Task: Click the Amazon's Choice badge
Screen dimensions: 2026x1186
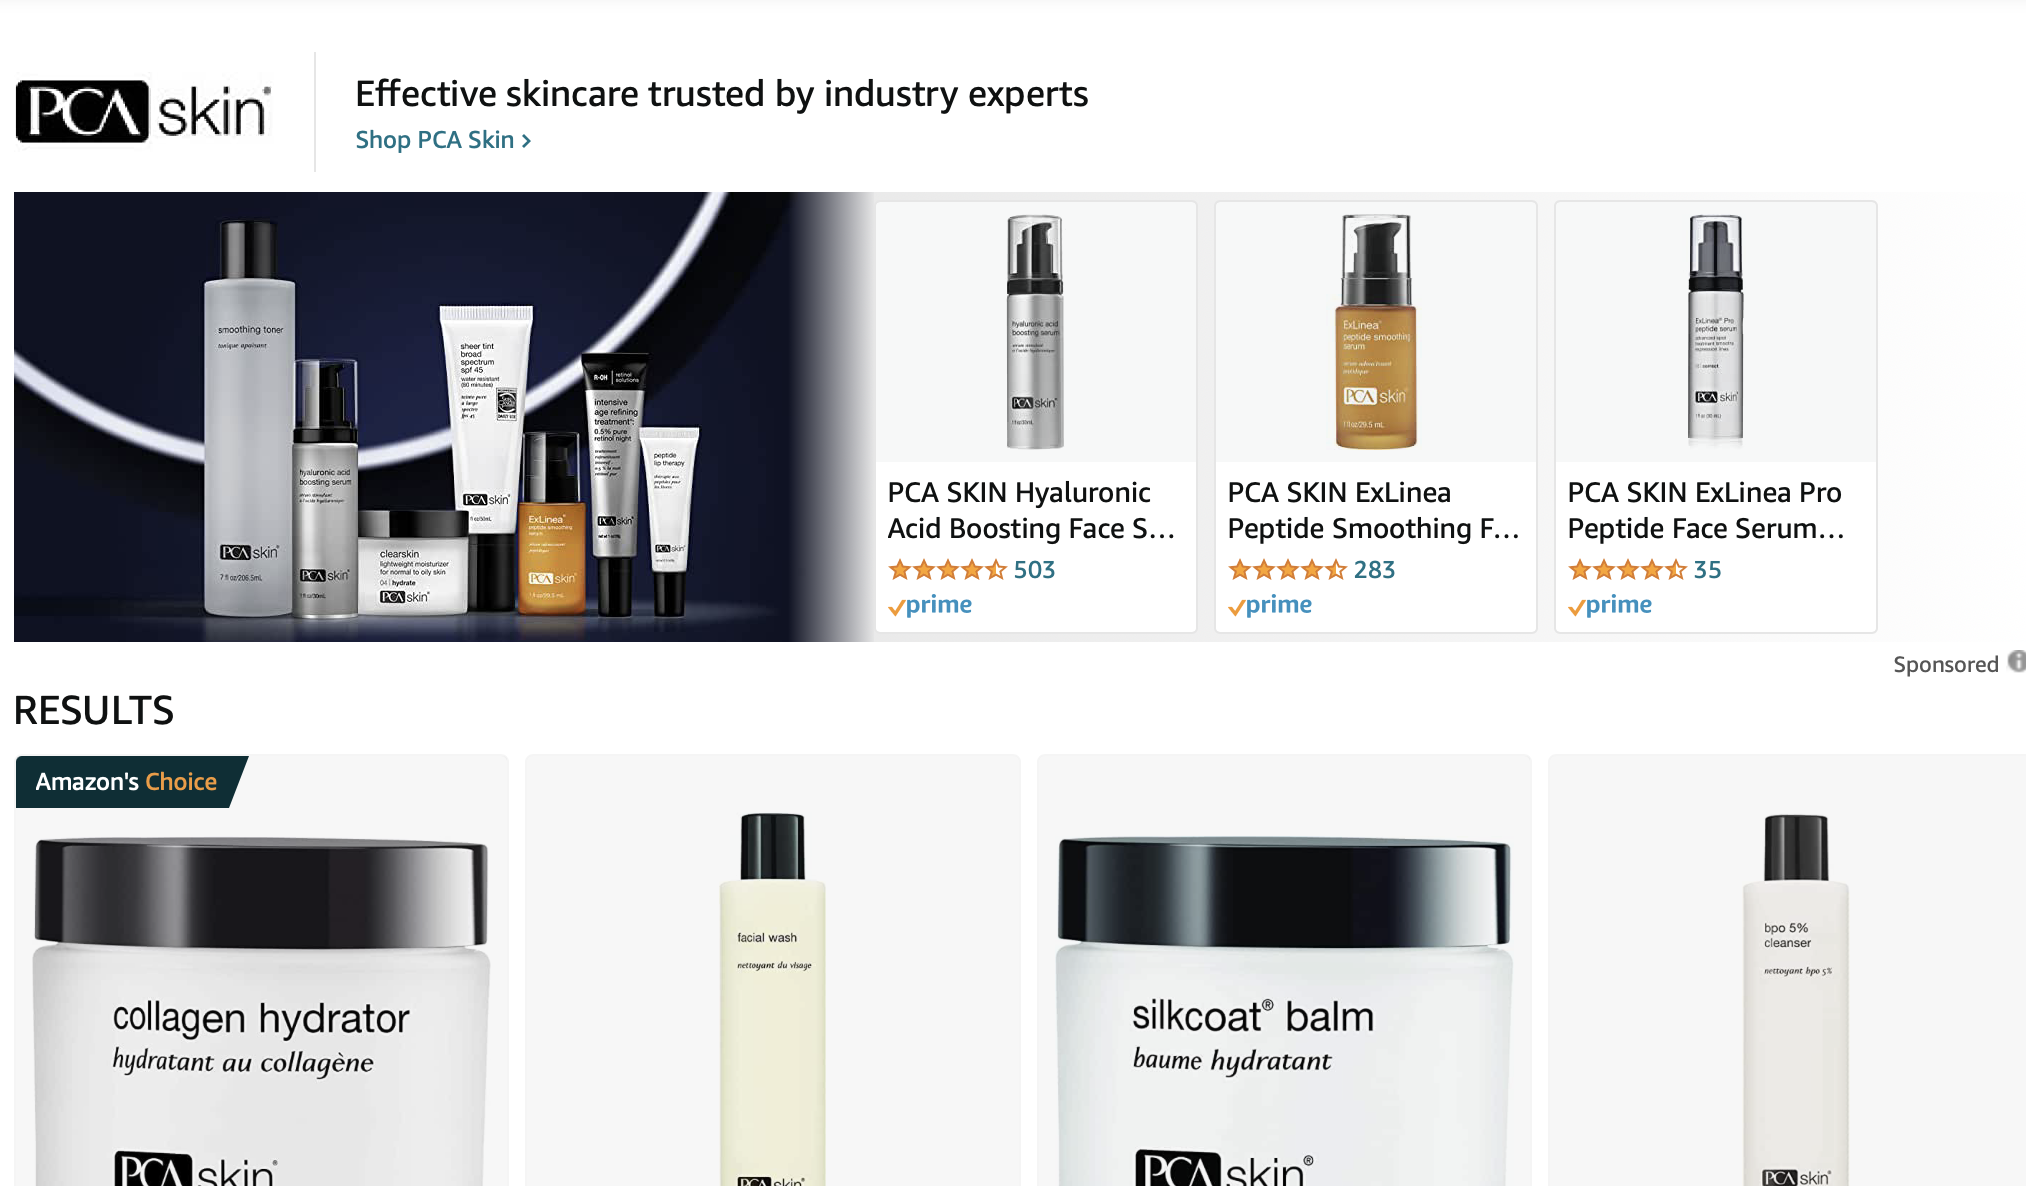Action: click(127, 782)
